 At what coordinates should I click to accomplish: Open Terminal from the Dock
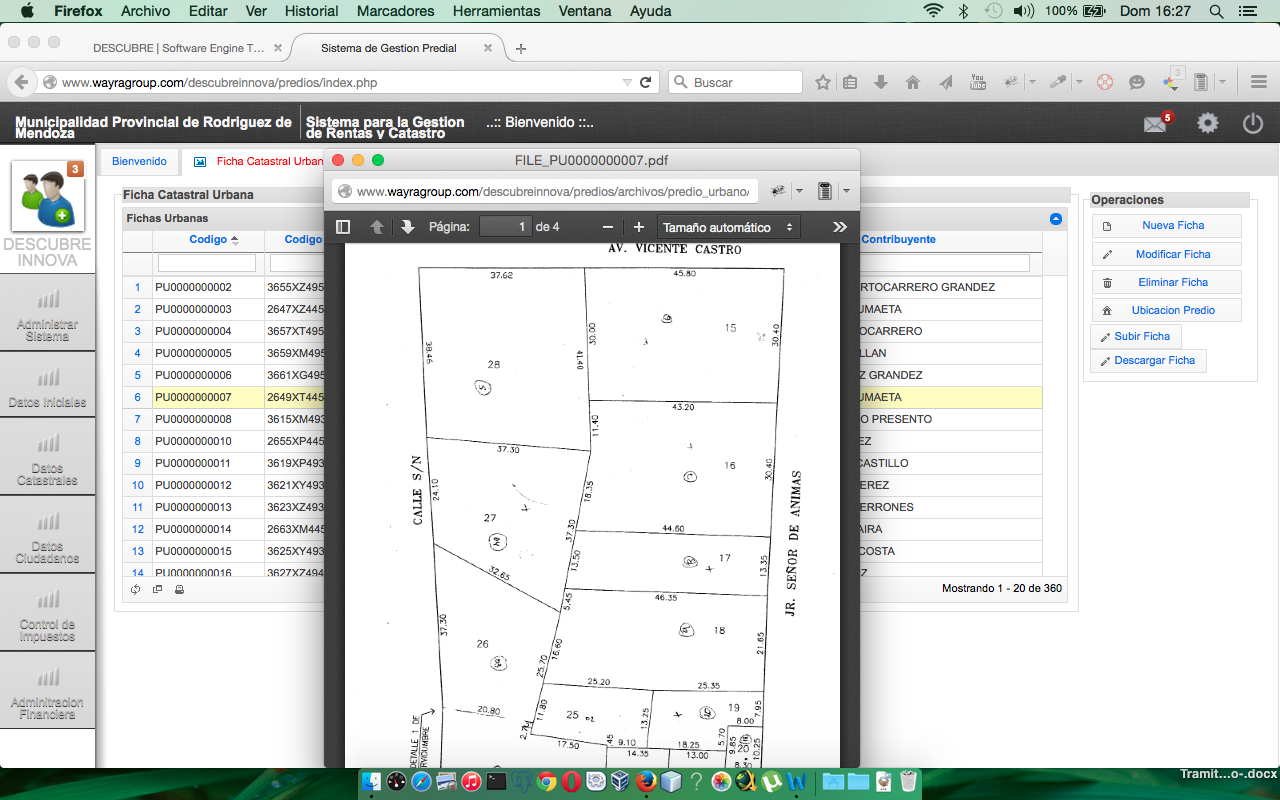tap(496, 782)
